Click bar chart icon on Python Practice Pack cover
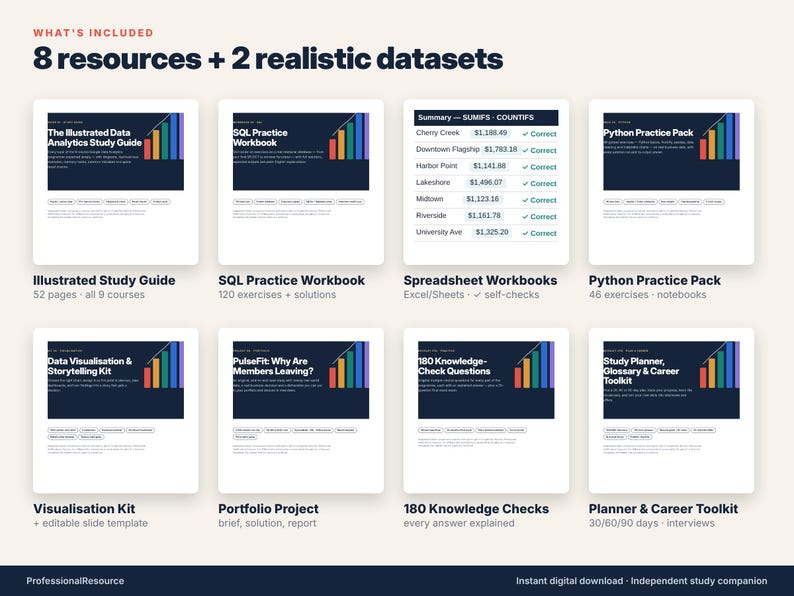Viewport: 794px width, 596px height. click(x=720, y=136)
